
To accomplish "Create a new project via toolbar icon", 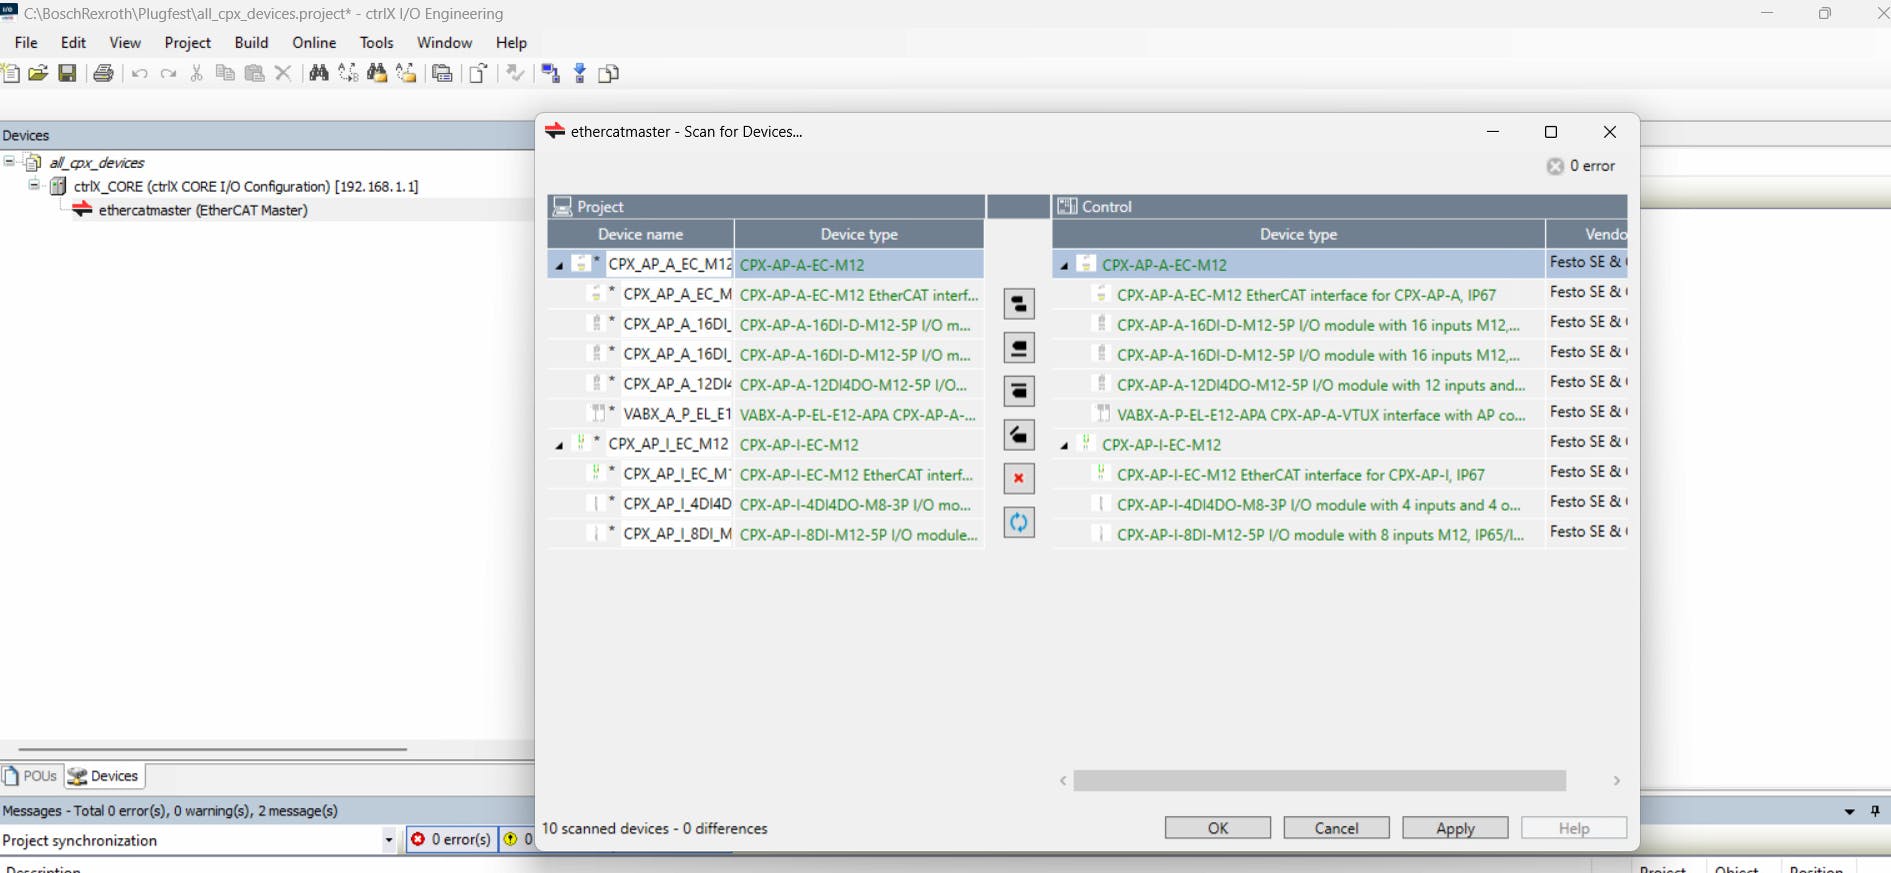I will (x=10, y=73).
